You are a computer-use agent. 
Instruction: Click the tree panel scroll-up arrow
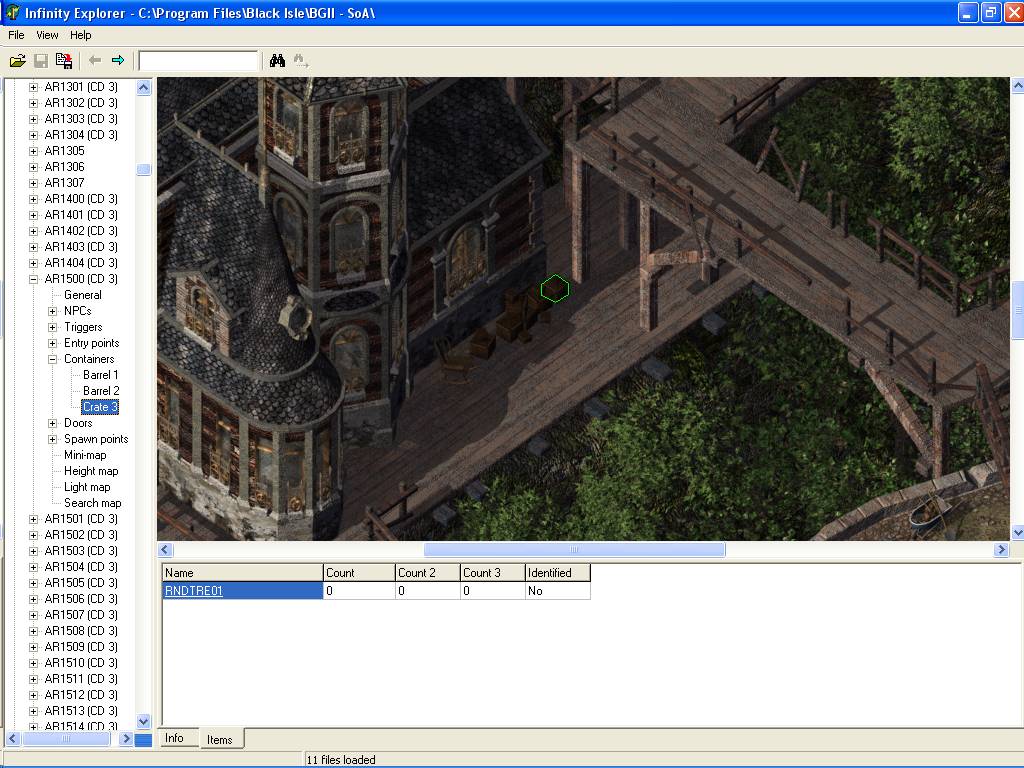pos(144,87)
